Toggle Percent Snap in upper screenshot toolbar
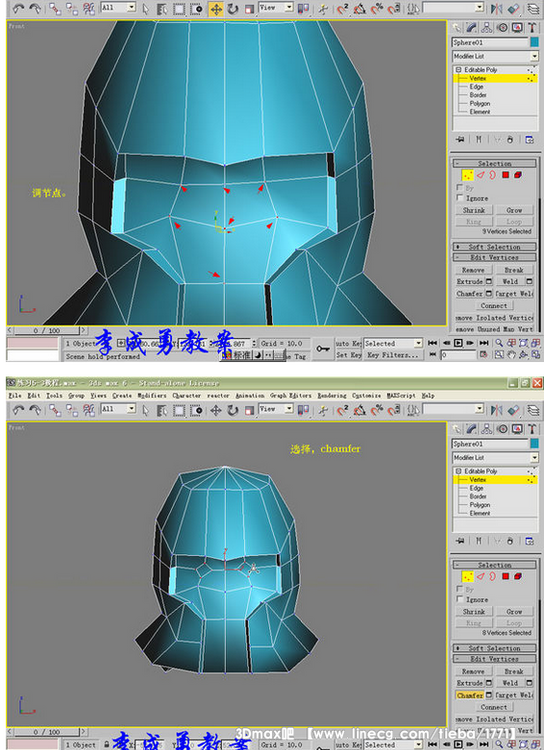Screen dimensions: 544x750 (377, 9)
